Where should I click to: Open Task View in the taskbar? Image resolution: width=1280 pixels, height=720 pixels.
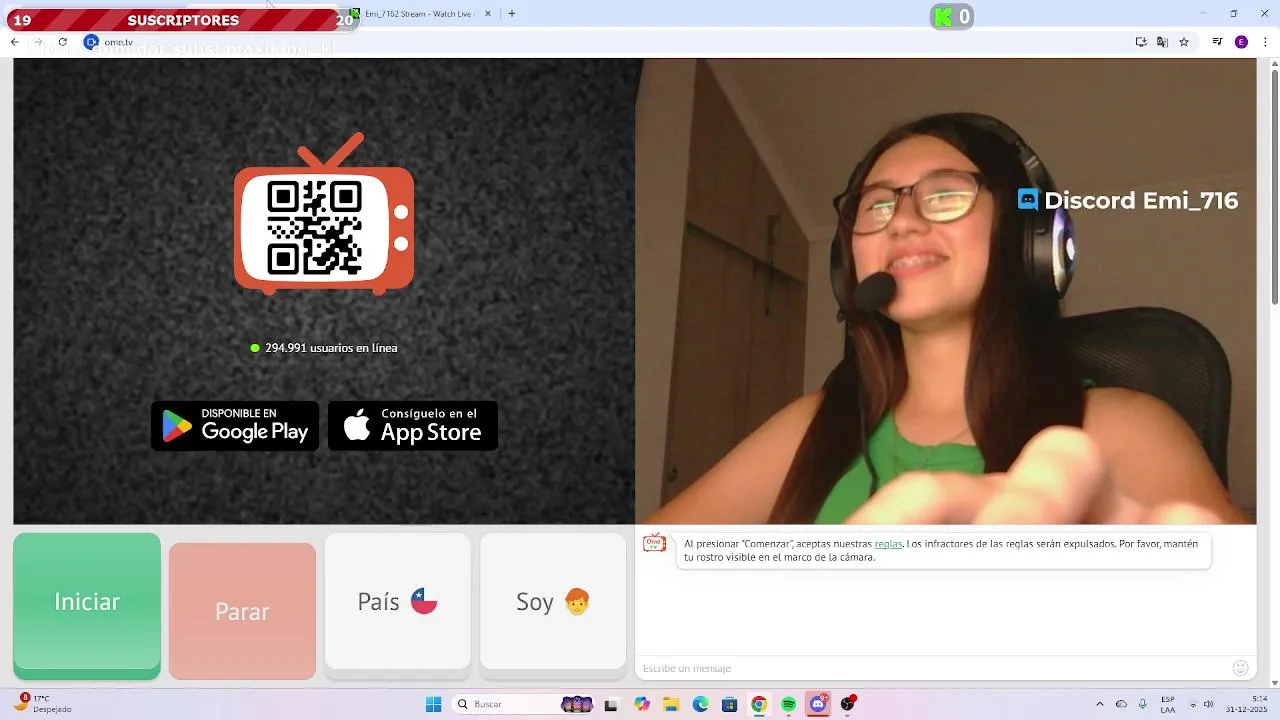[611, 704]
